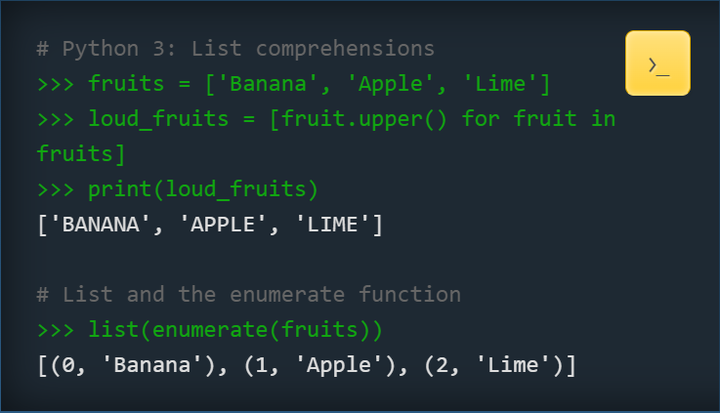This screenshot has width=720, height=413.
Task: Click the wrapped 'fruits]' continuation line
Action: [x=81, y=154]
